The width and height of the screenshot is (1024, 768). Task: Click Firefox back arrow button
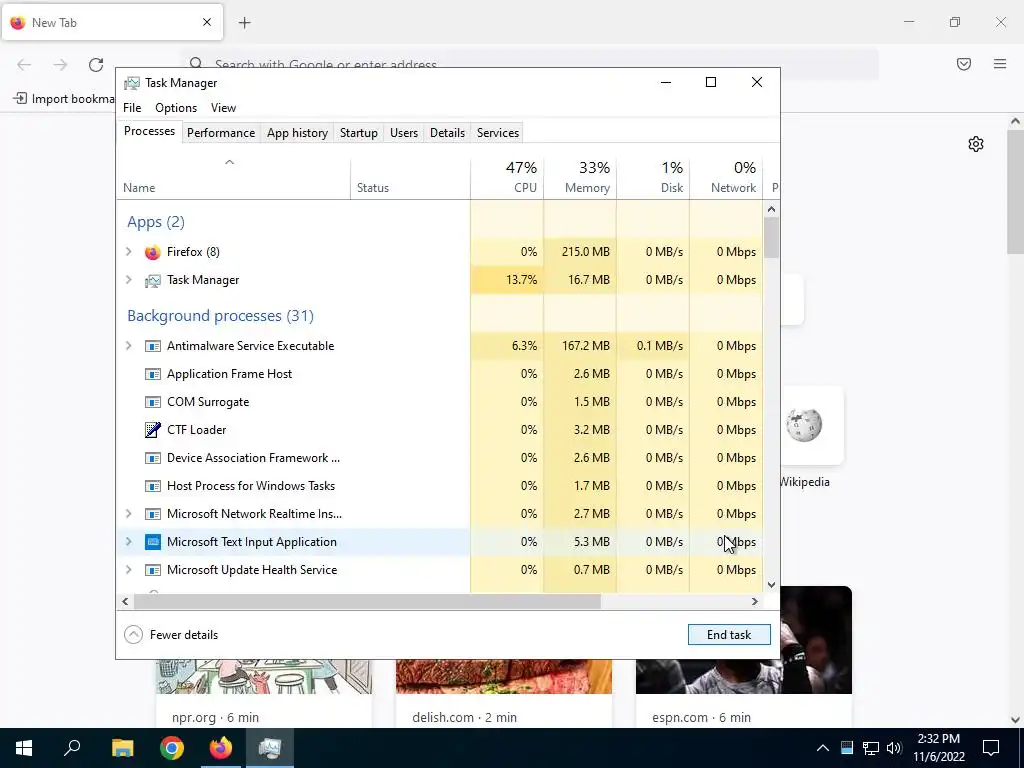[24, 64]
